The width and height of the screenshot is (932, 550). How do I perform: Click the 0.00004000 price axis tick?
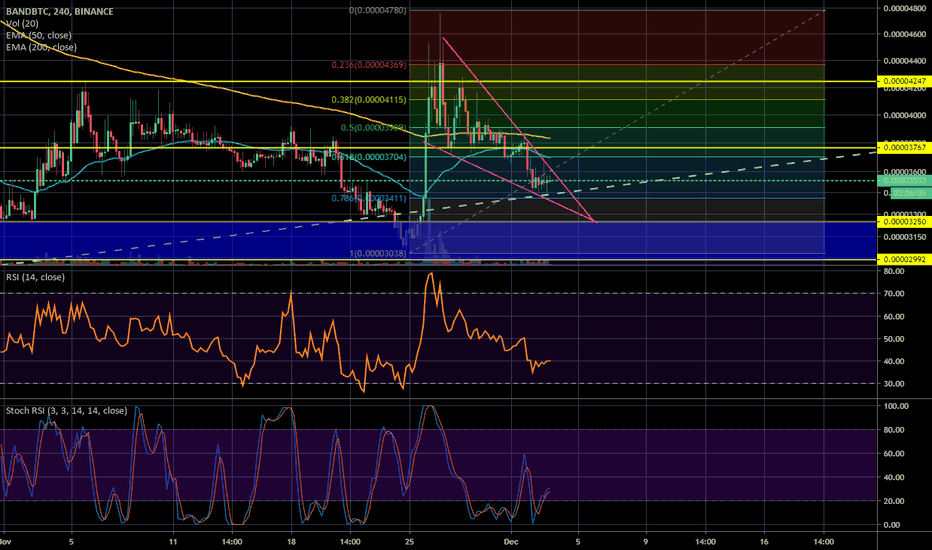pos(905,115)
